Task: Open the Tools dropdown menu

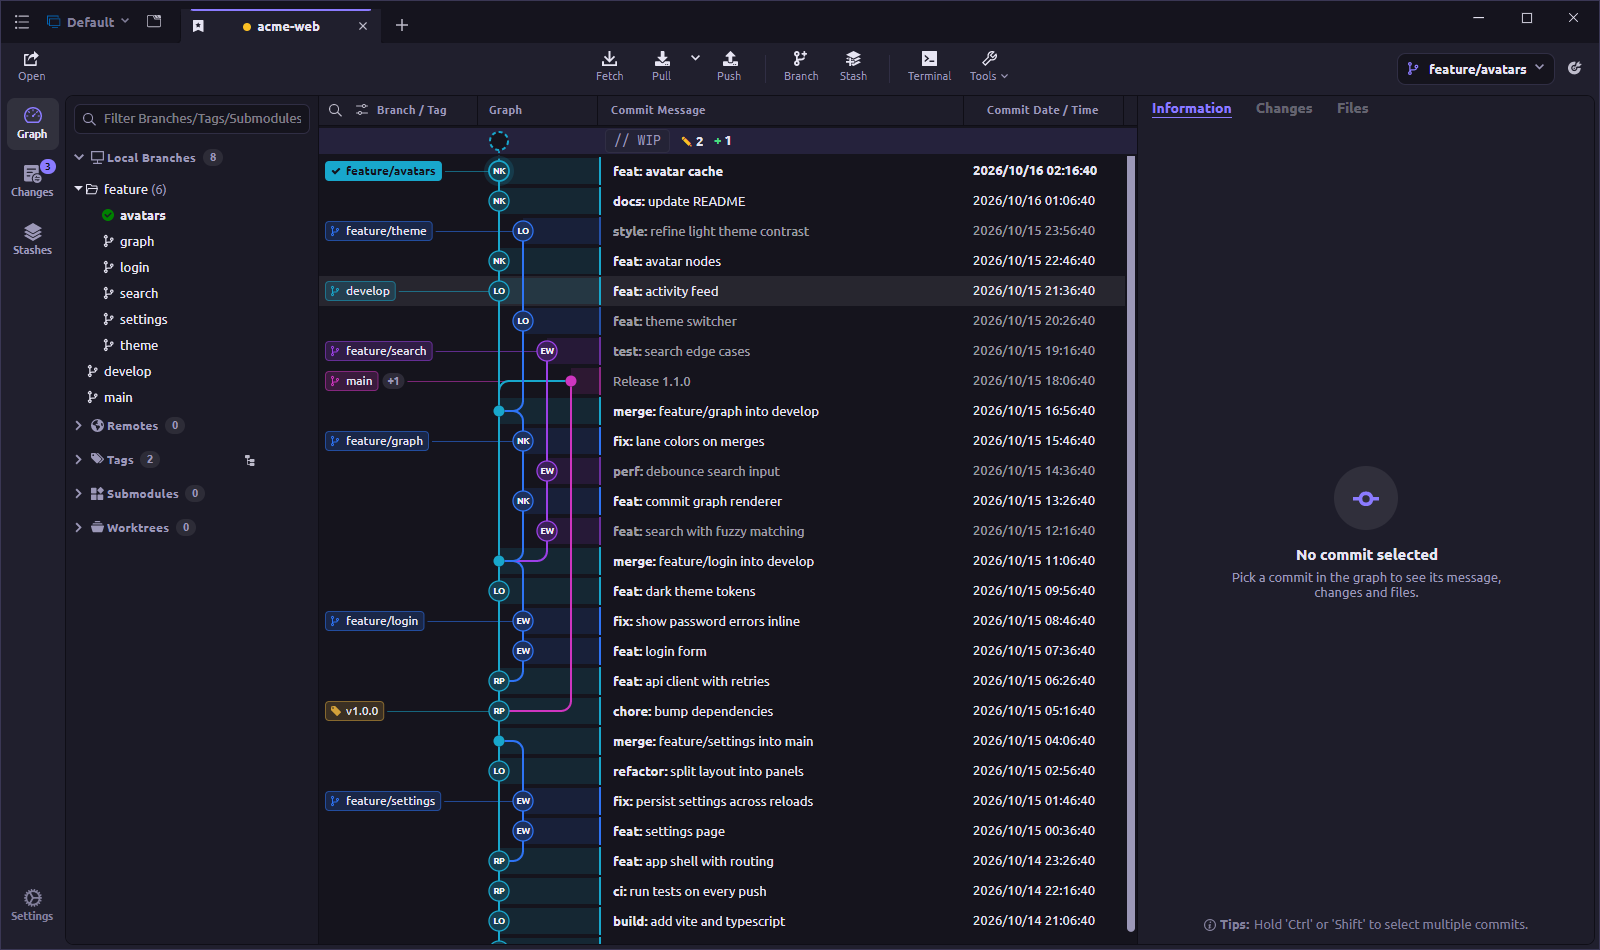Action: tap(989, 66)
